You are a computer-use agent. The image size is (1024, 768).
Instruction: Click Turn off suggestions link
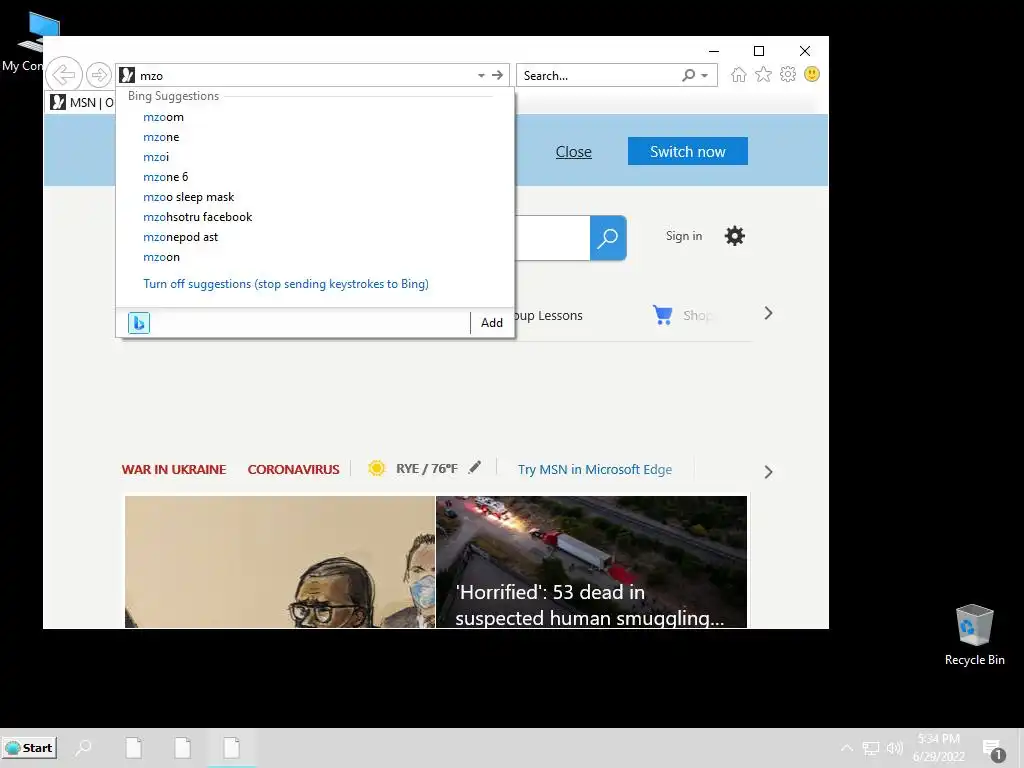click(286, 284)
